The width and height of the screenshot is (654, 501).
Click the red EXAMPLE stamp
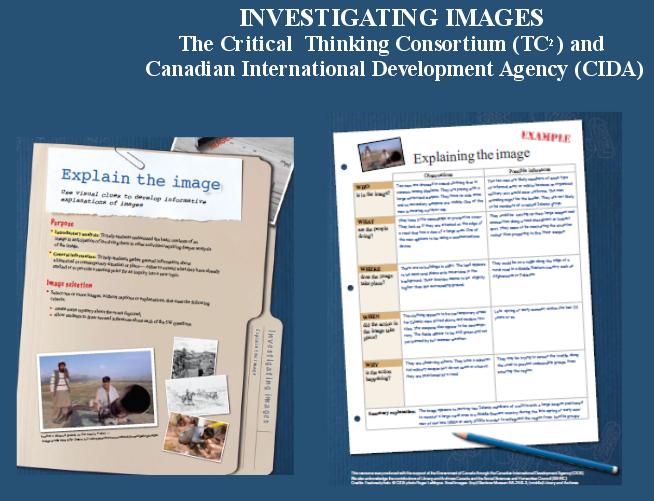point(546,136)
